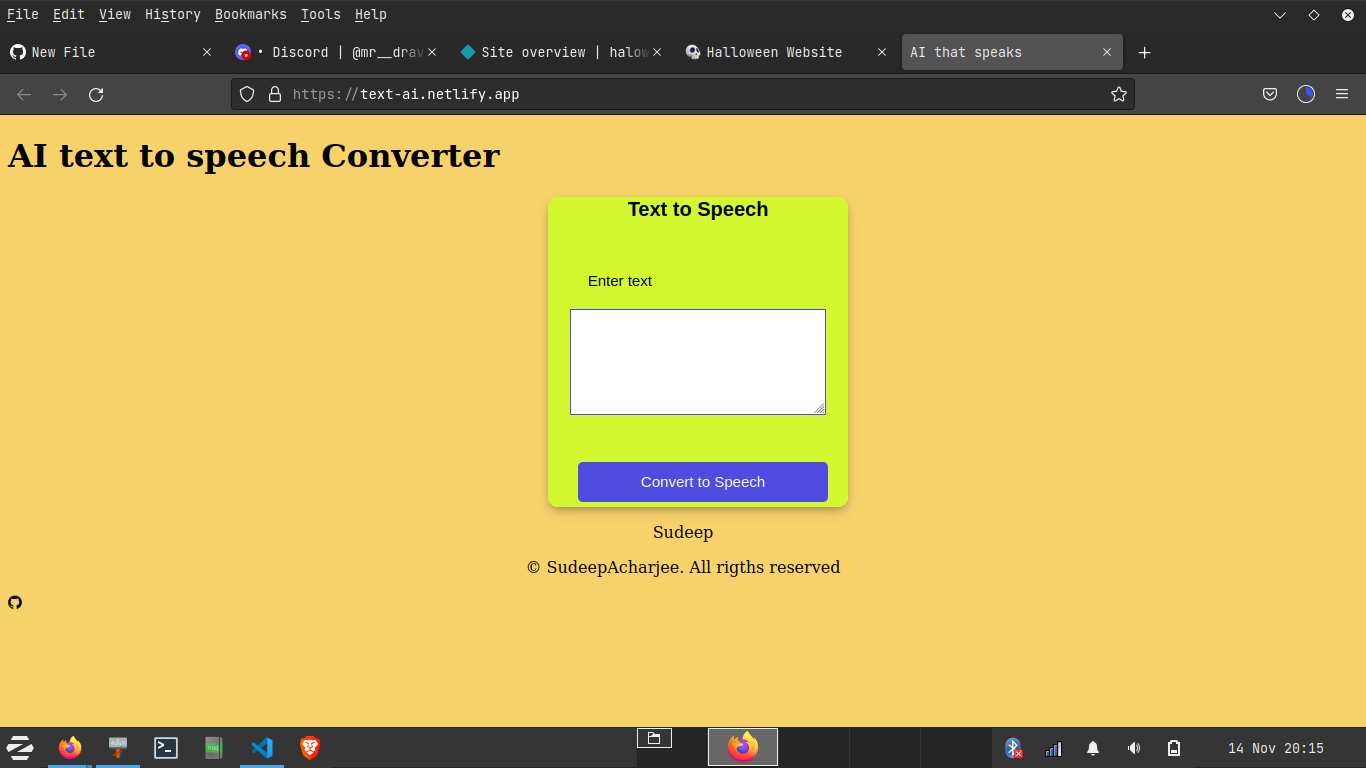Click inside the Enter text box
The height and width of the screenshot is (768, 1366).
(x=697, y=362)
